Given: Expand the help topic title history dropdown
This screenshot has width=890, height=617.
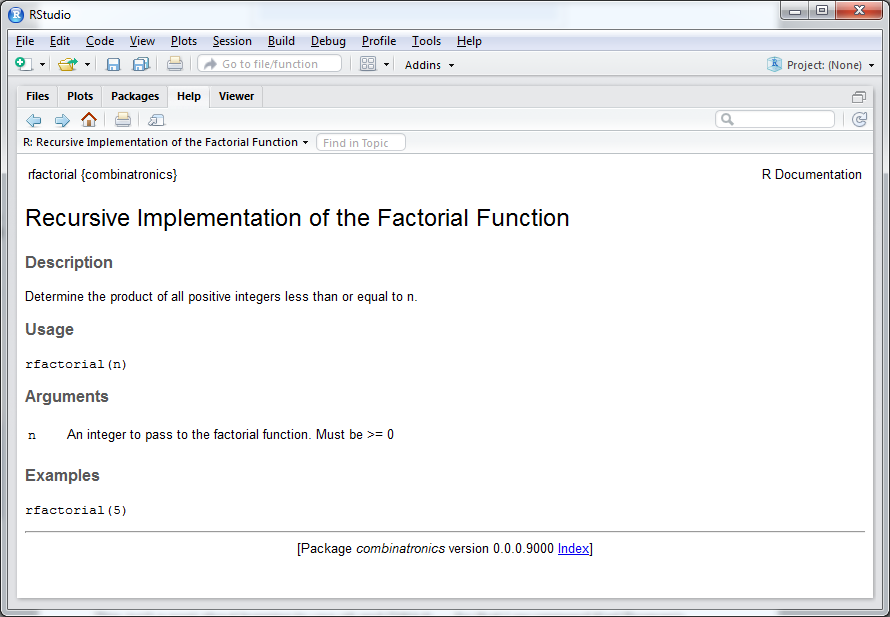Looking at the screenshot, I should pyautogui.click(x=305, y=143).
